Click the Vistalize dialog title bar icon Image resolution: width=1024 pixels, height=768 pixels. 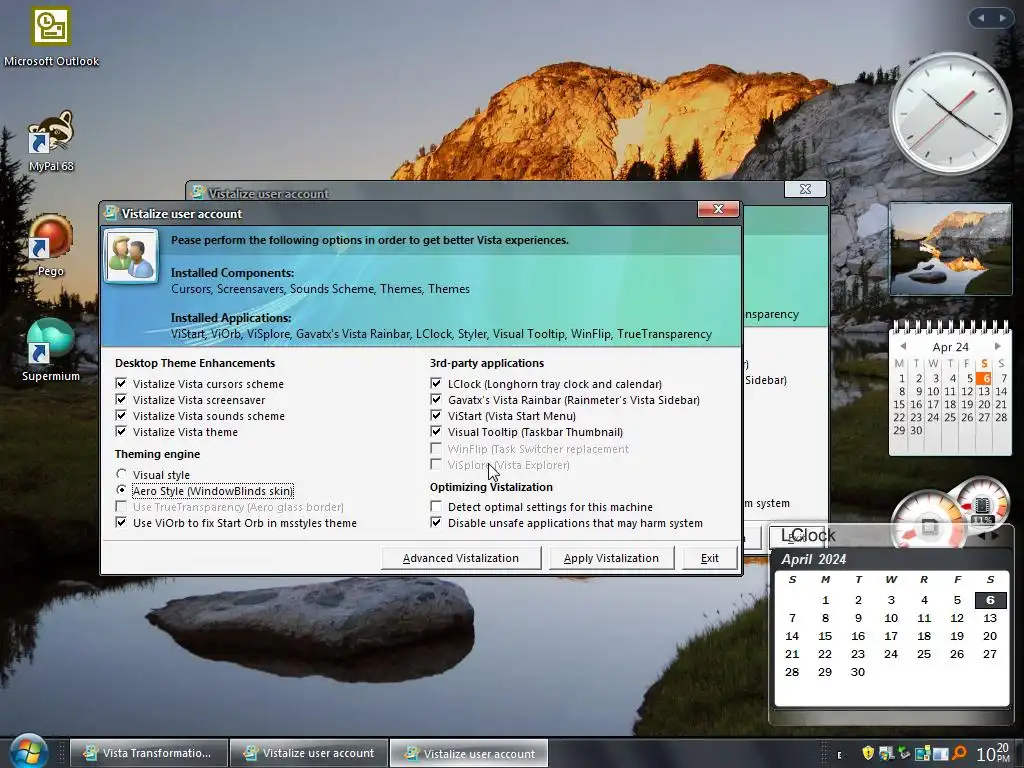tap(110, 213)
